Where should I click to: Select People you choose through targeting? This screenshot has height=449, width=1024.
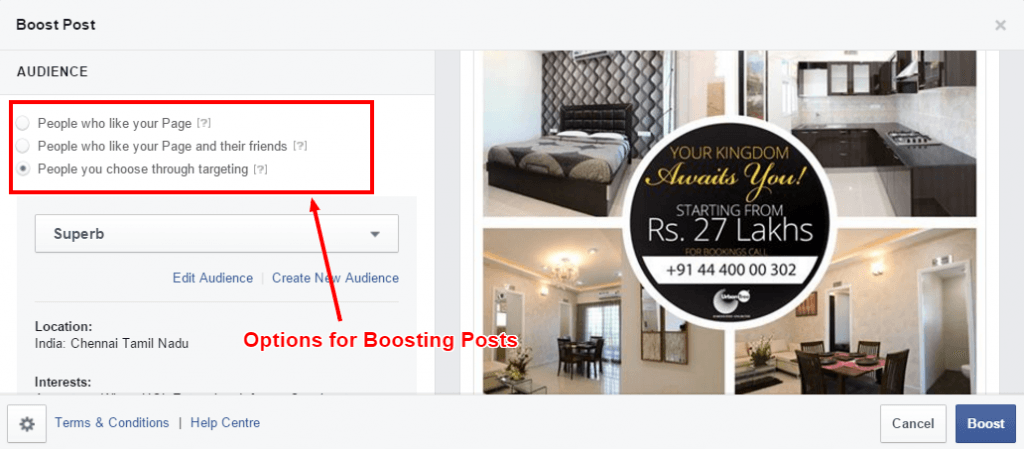[23, 169]
